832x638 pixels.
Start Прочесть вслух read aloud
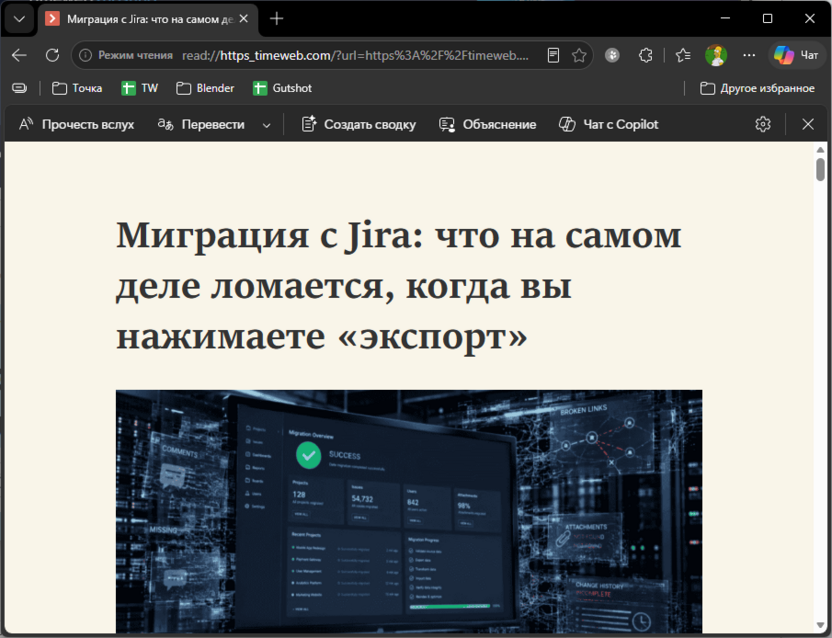[77, 124]
